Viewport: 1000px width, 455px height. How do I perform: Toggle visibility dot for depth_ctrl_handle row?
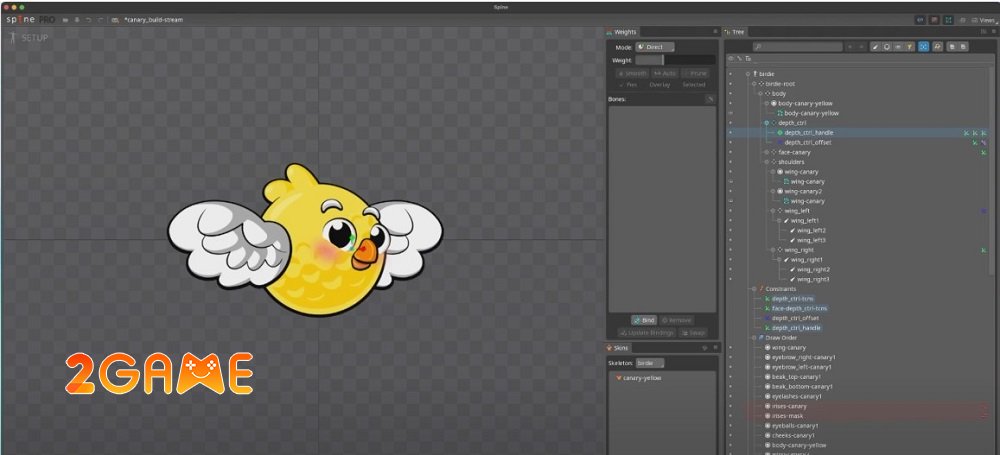[x=730, y=132]
